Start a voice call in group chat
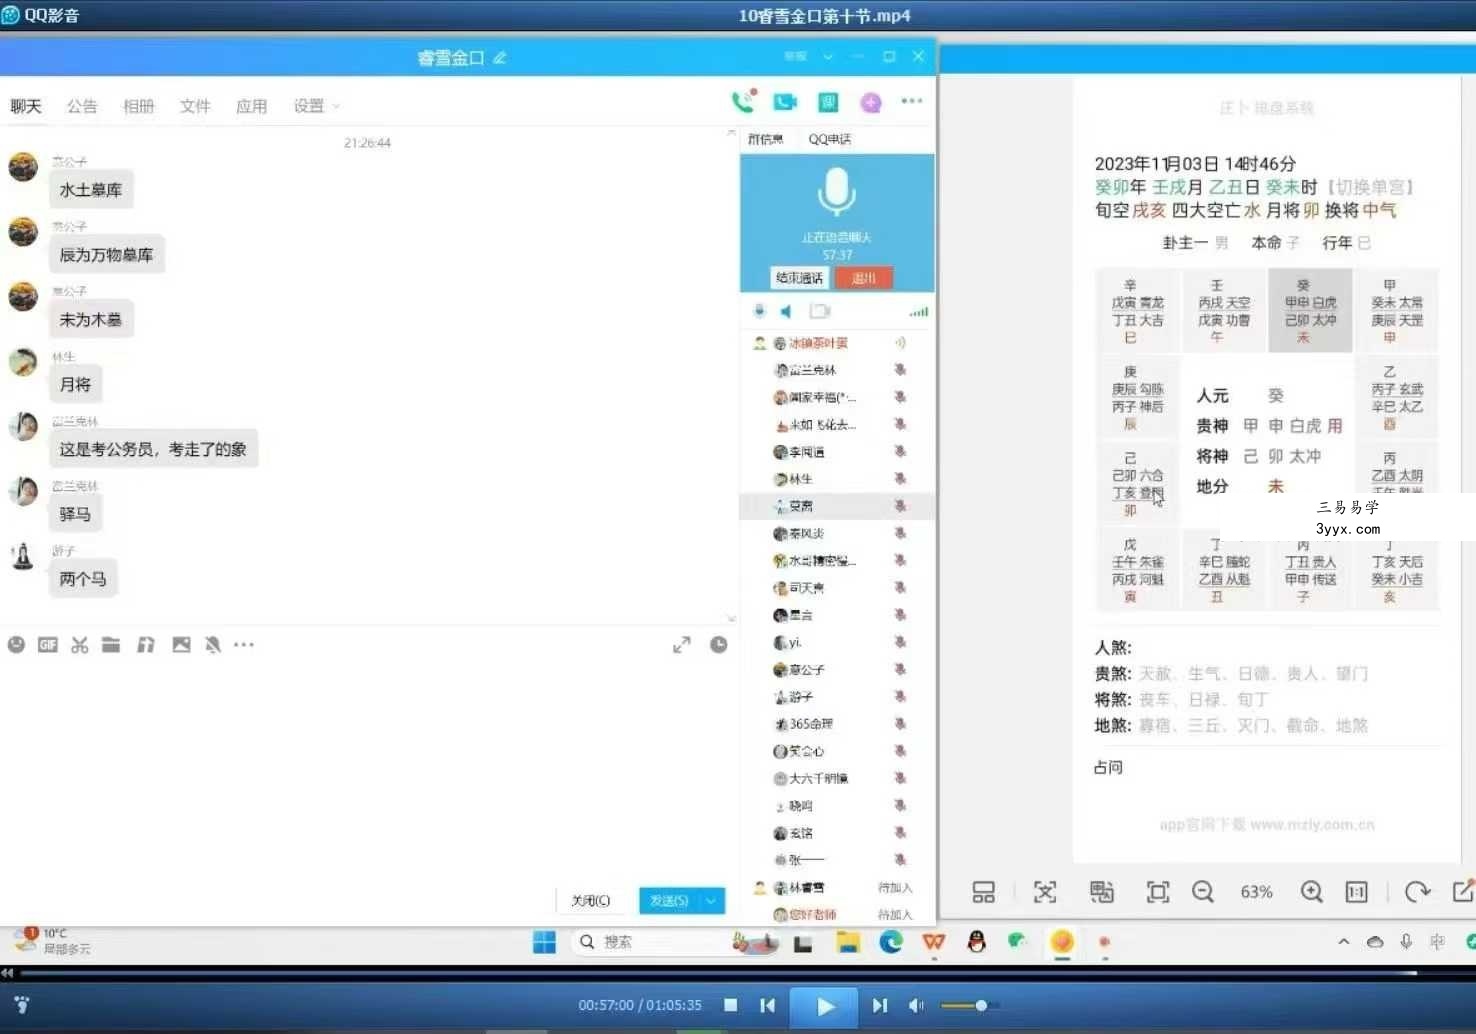The width and height of the screenshot is (1476, 1034). coord(743,101)
